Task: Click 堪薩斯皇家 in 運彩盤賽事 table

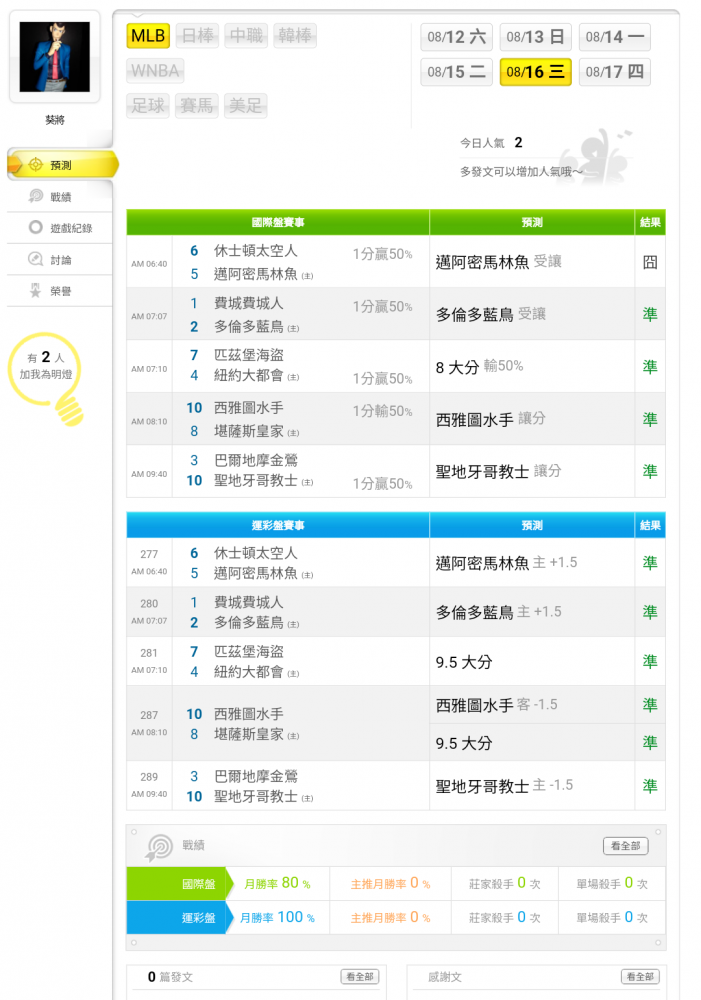Action: pos(249,734)
